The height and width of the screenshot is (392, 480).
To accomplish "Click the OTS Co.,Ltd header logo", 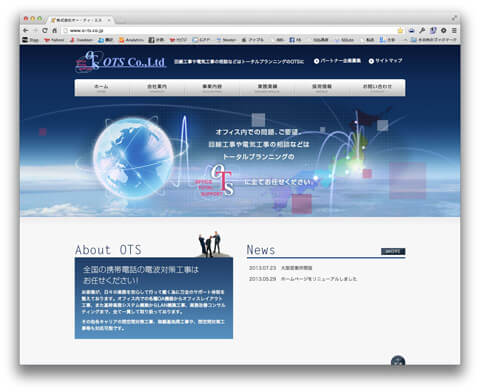I will tap(121, 61).
